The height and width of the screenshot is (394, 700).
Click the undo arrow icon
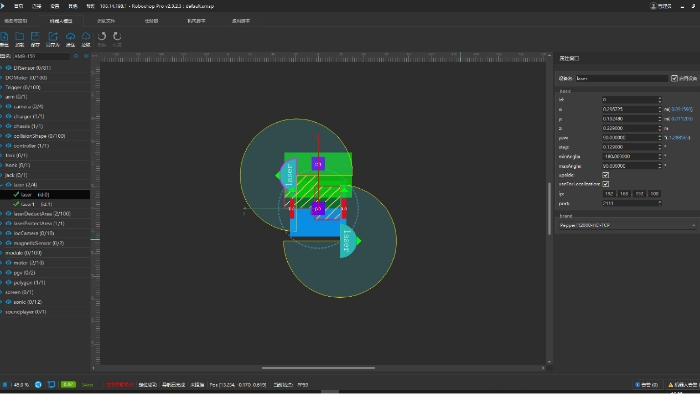[102, 36]
